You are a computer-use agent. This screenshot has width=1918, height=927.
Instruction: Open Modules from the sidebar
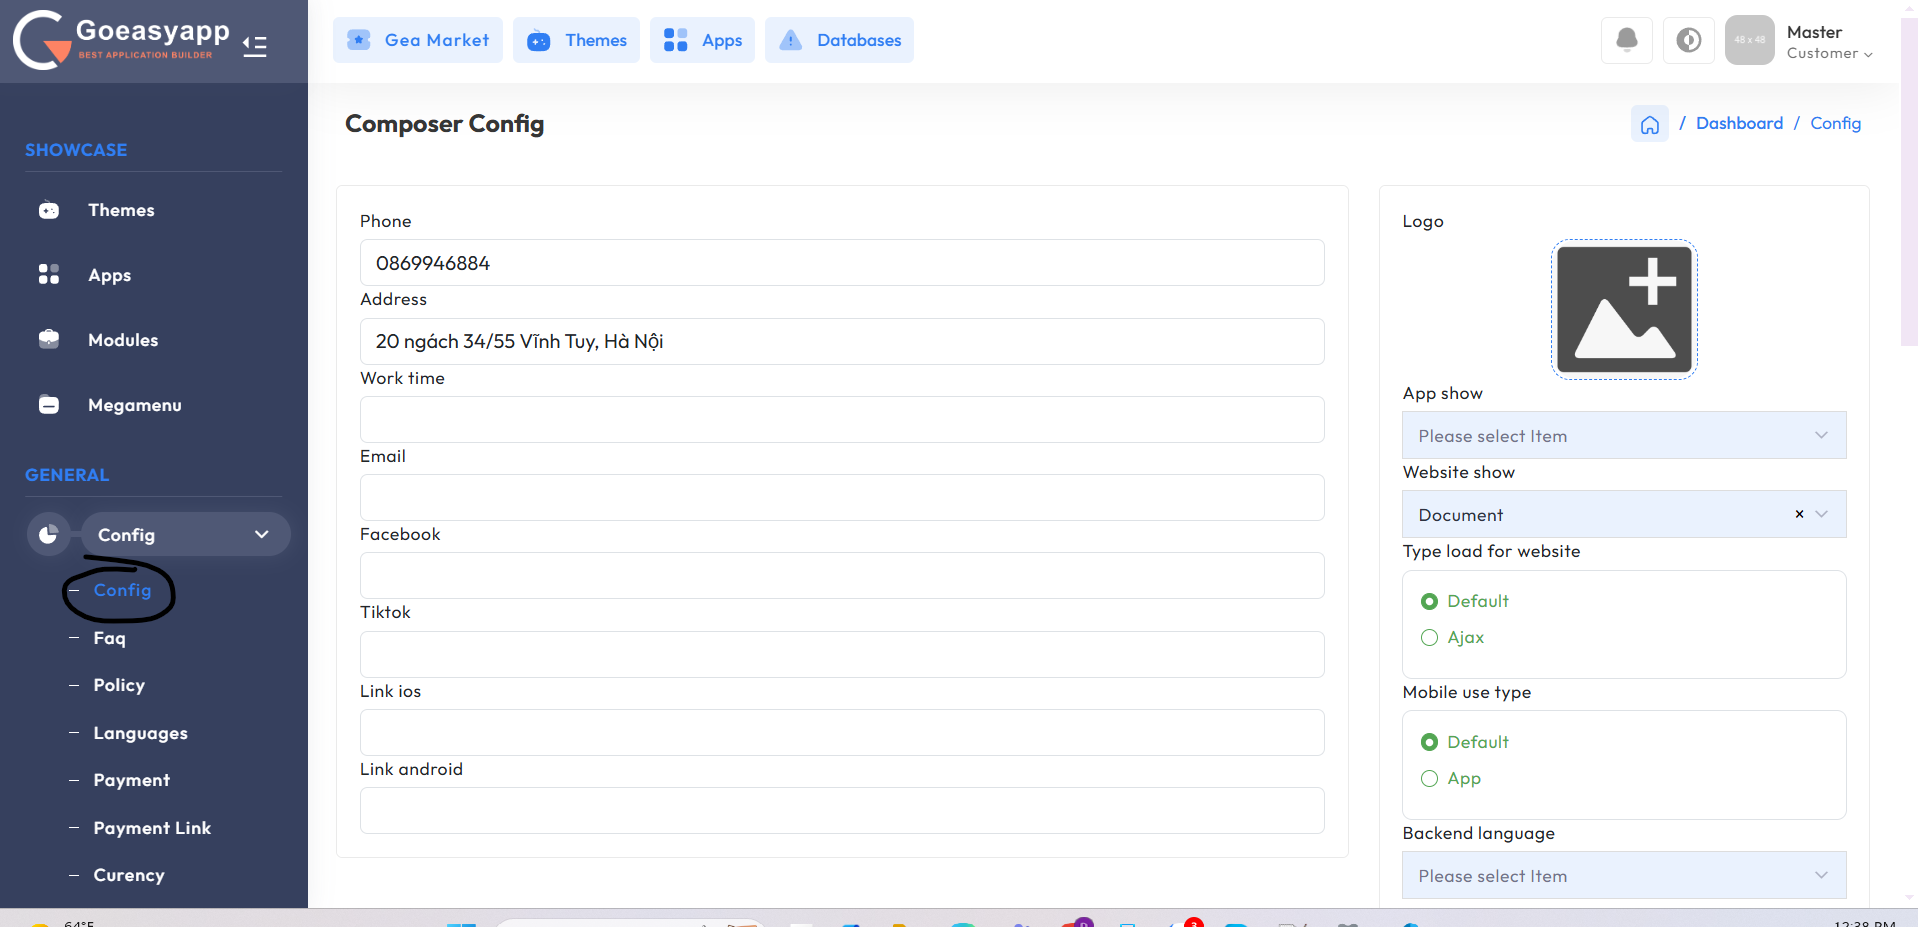(122, 340)
